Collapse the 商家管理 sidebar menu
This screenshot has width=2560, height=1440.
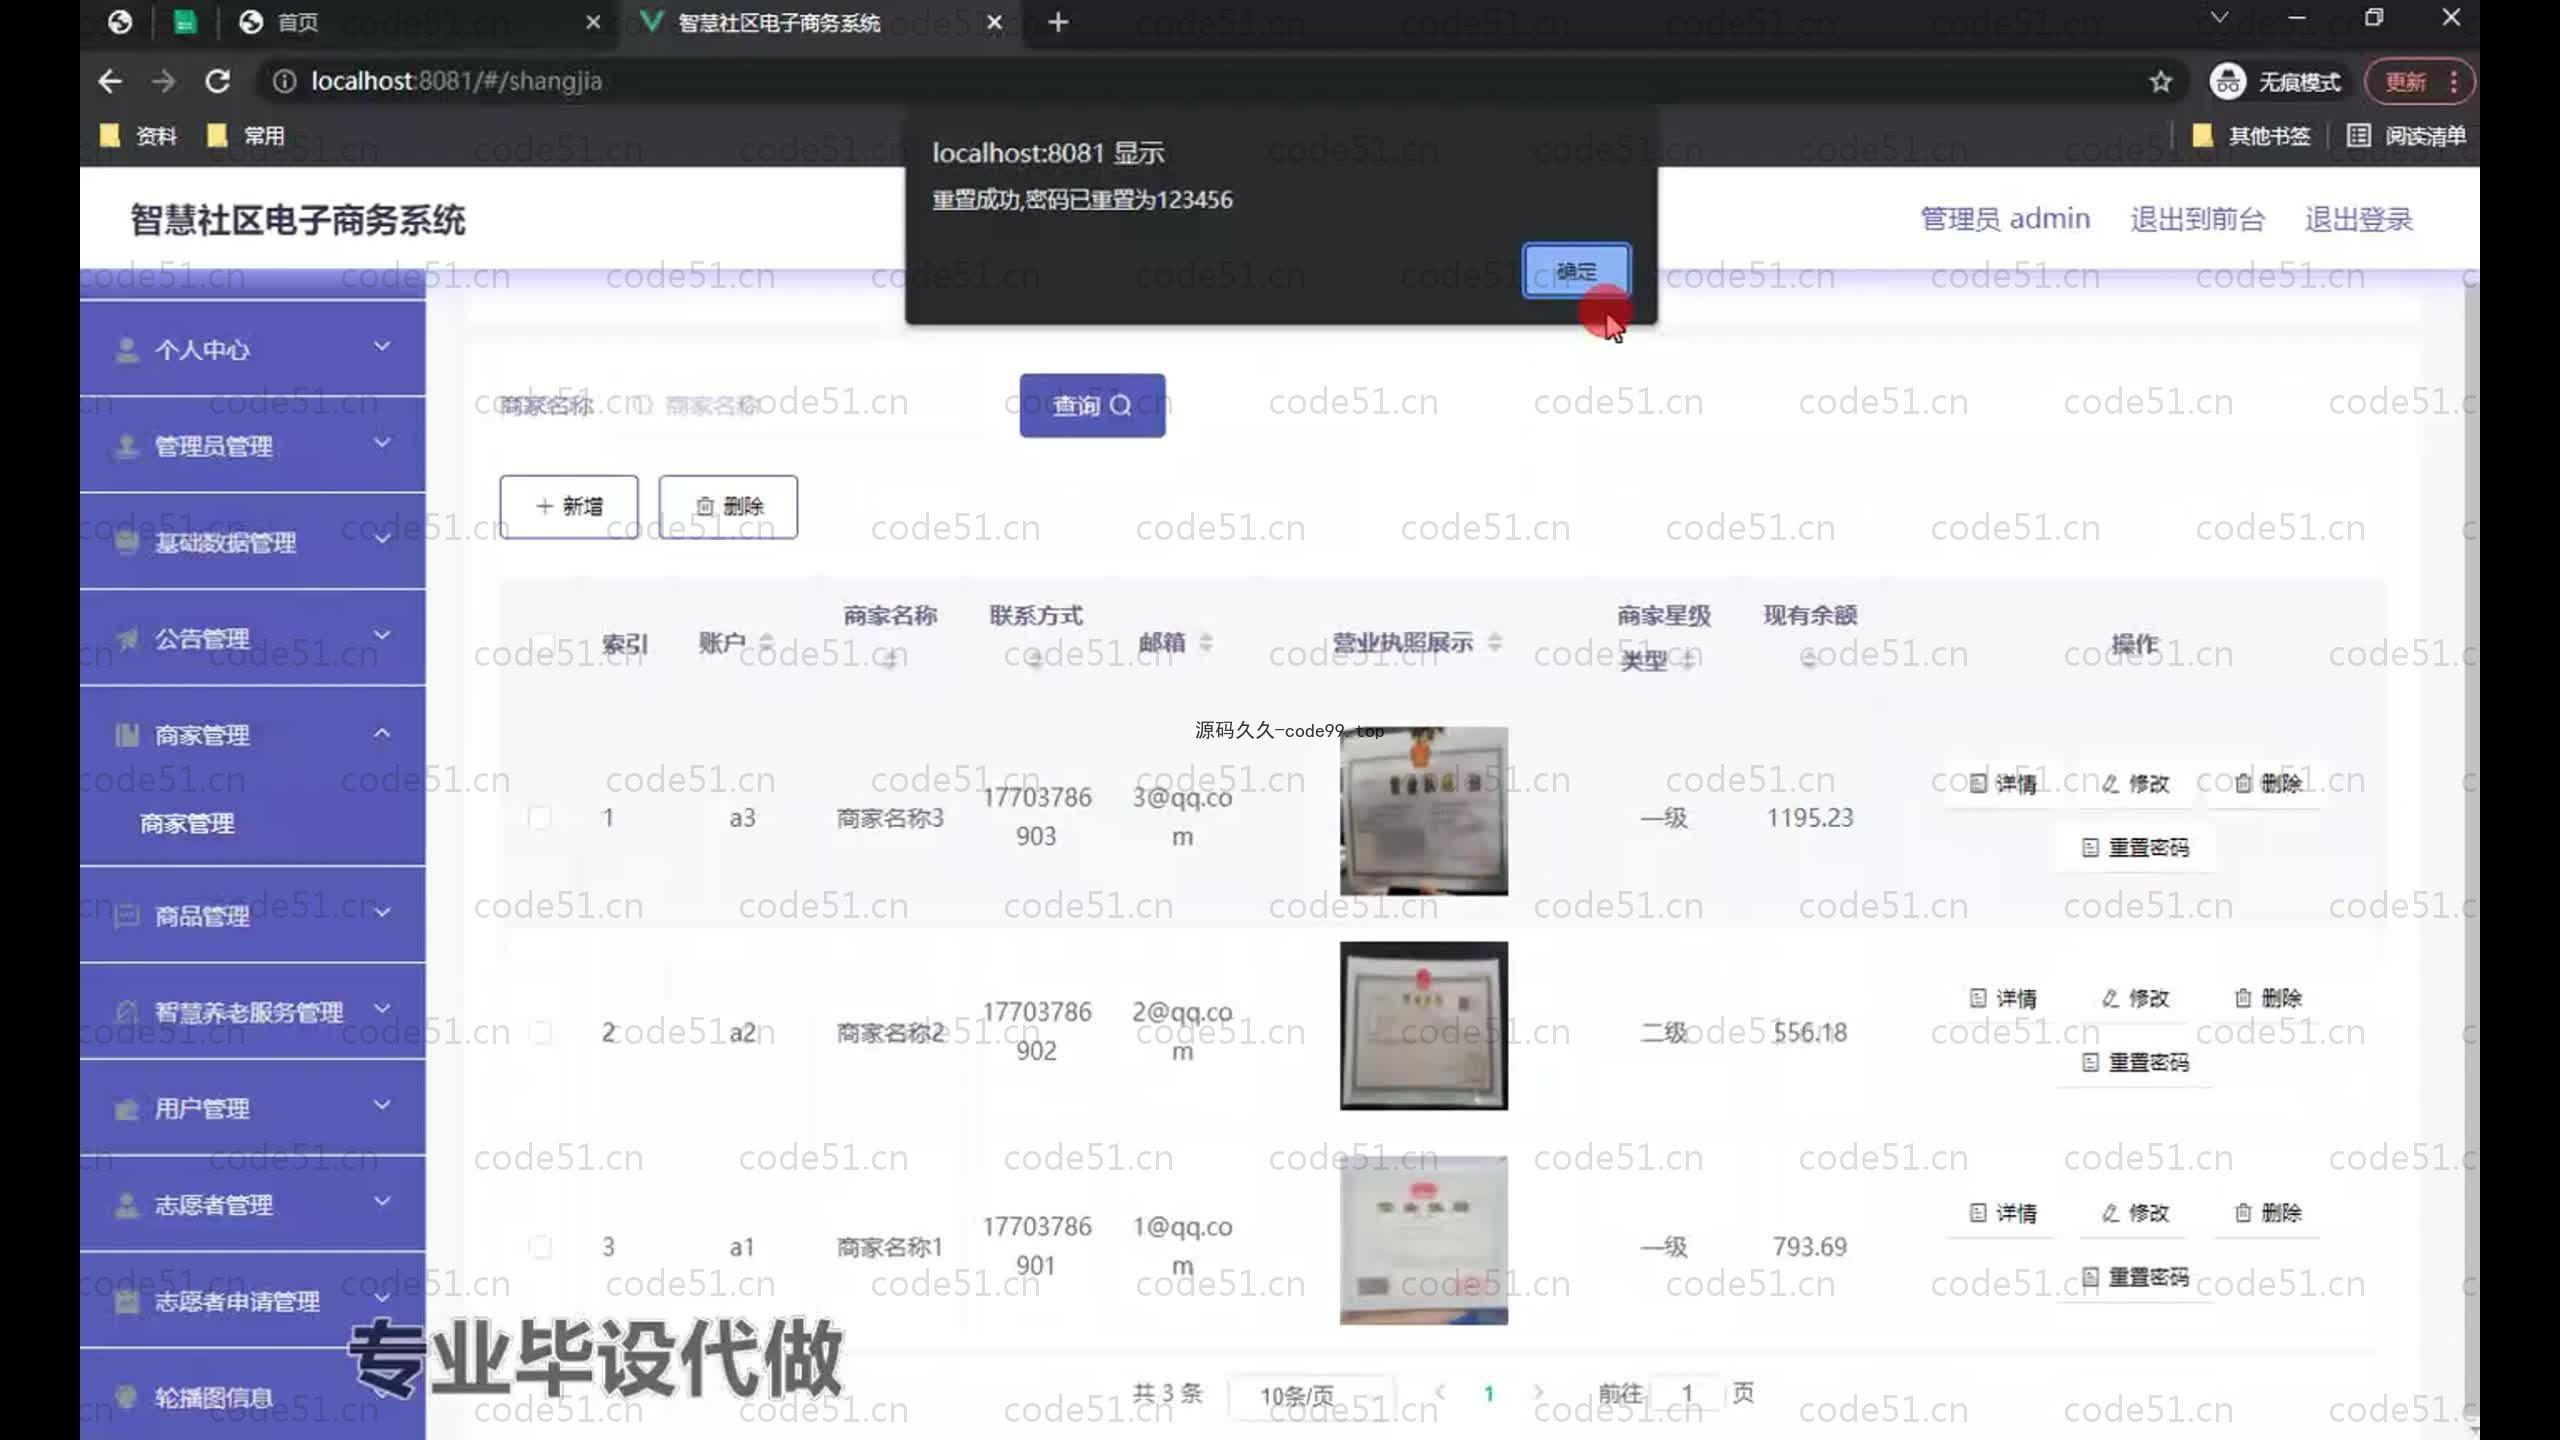click(x=253, y=735)
